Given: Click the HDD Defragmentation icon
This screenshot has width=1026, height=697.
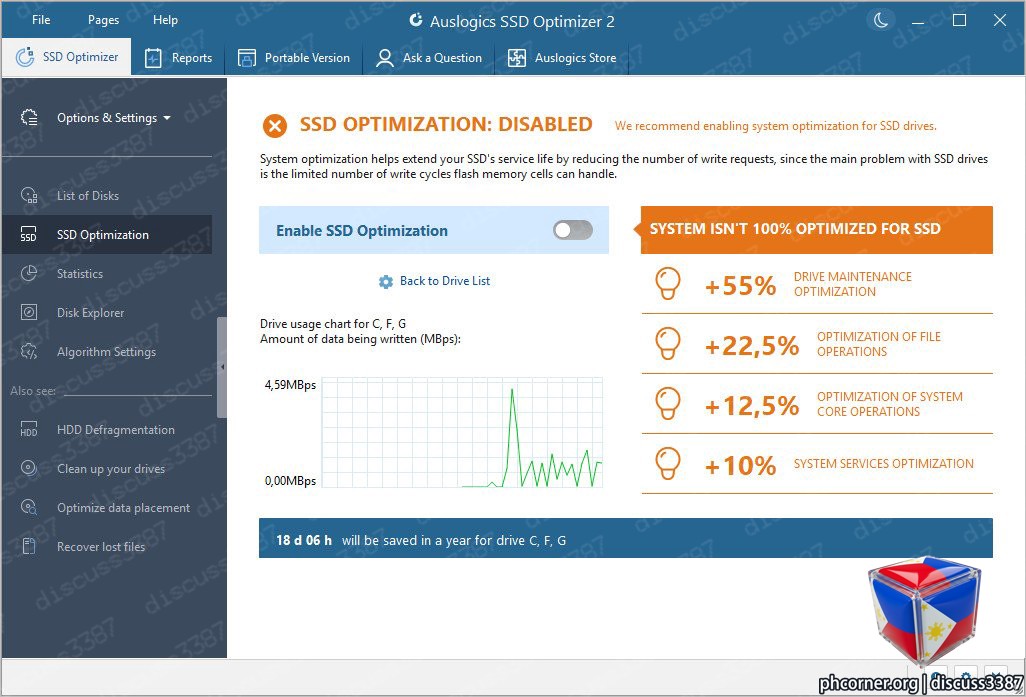Looking at the screenshot, I should point(29,429).
